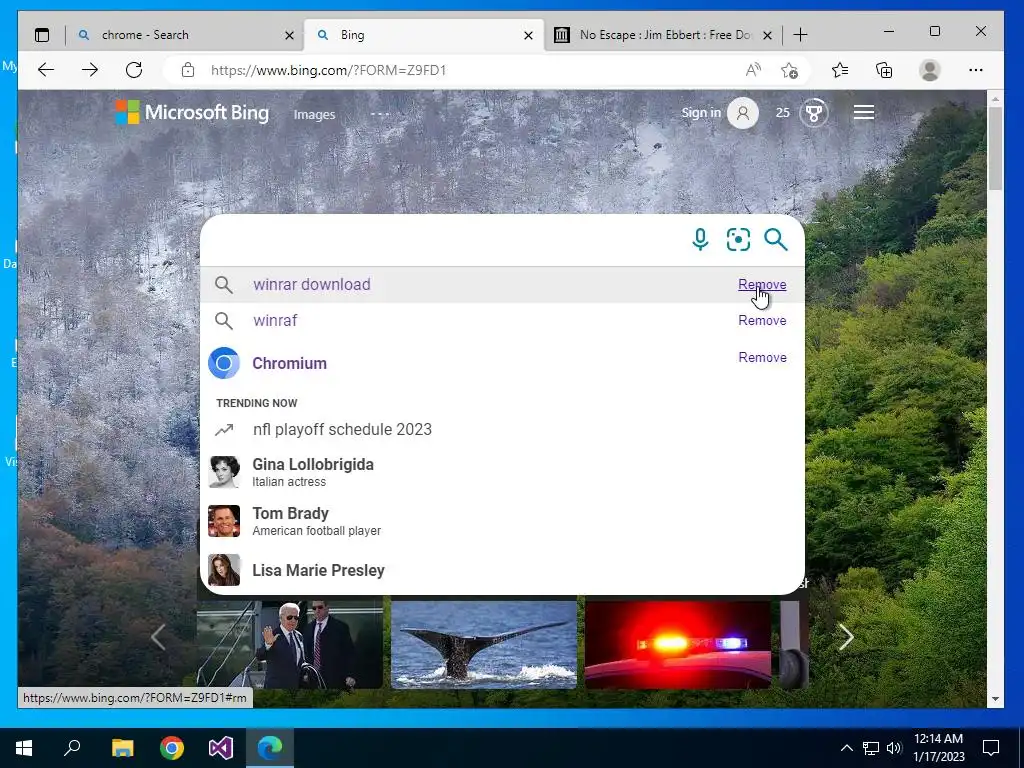Open Bing hamburger settings menu

pyautogui.click(x=863, y=112)
